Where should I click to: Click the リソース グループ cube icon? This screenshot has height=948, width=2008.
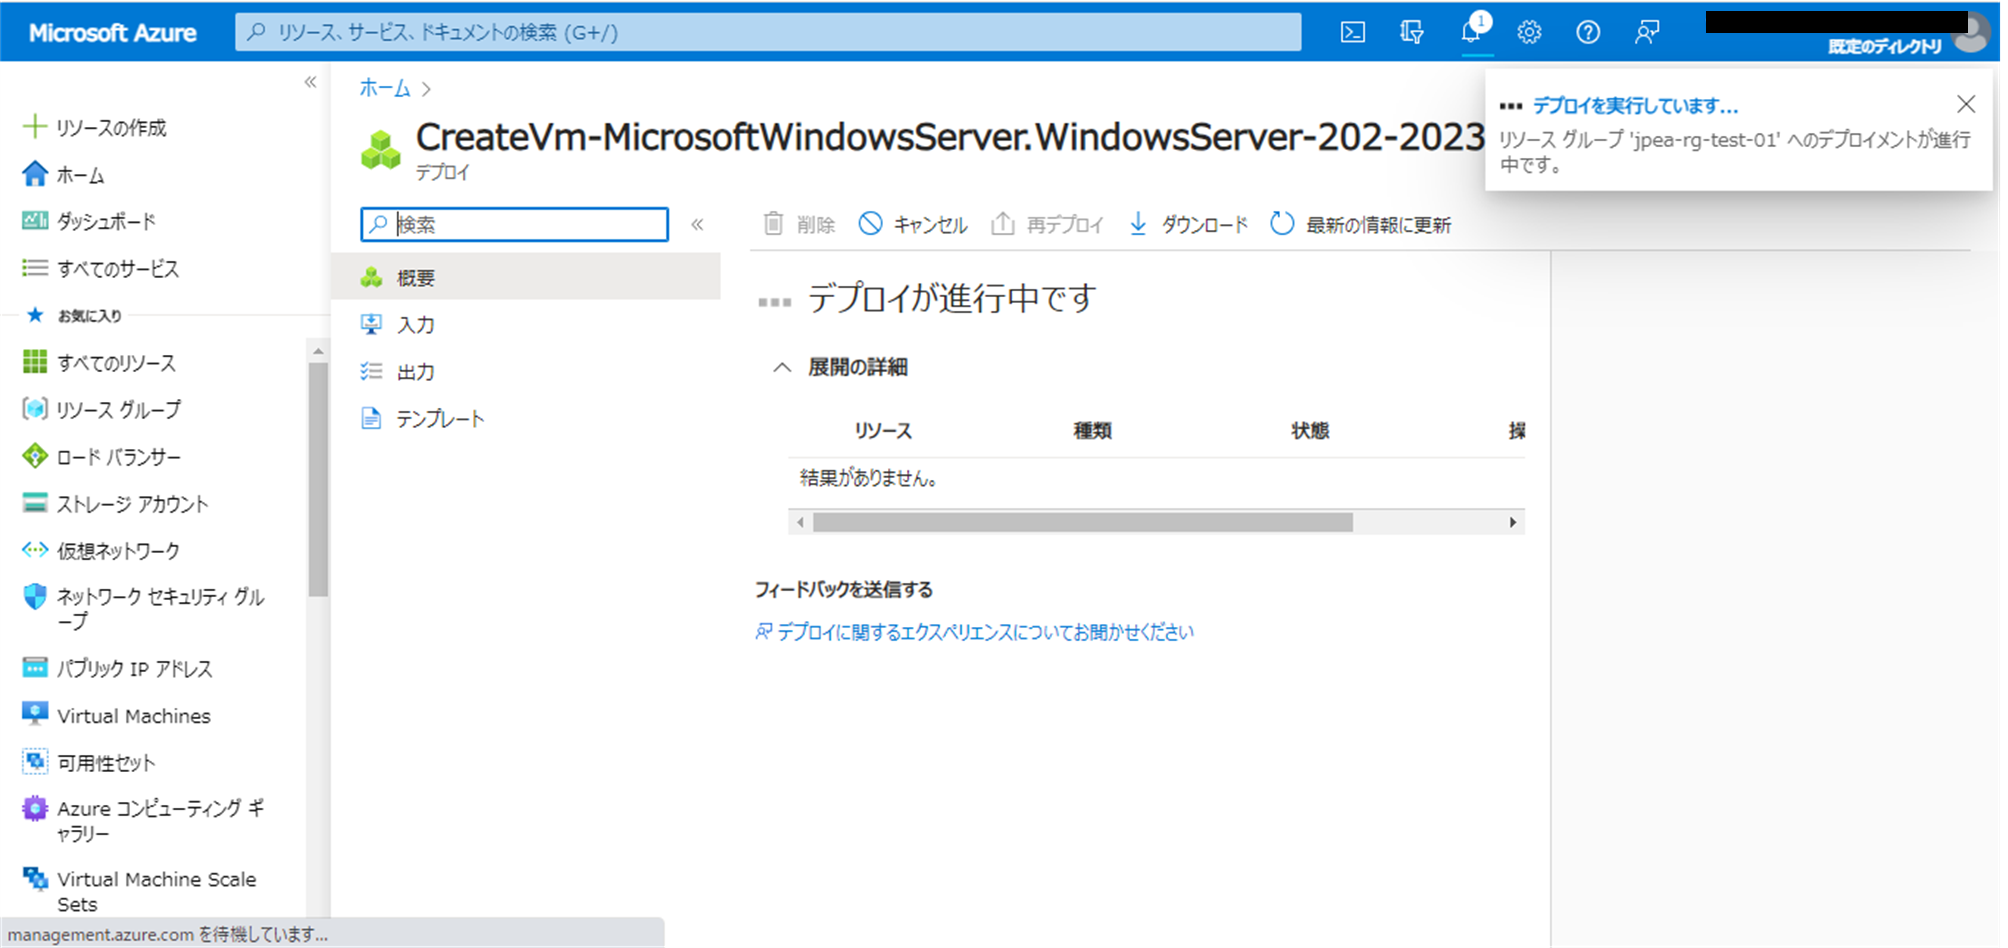point(35,408)
